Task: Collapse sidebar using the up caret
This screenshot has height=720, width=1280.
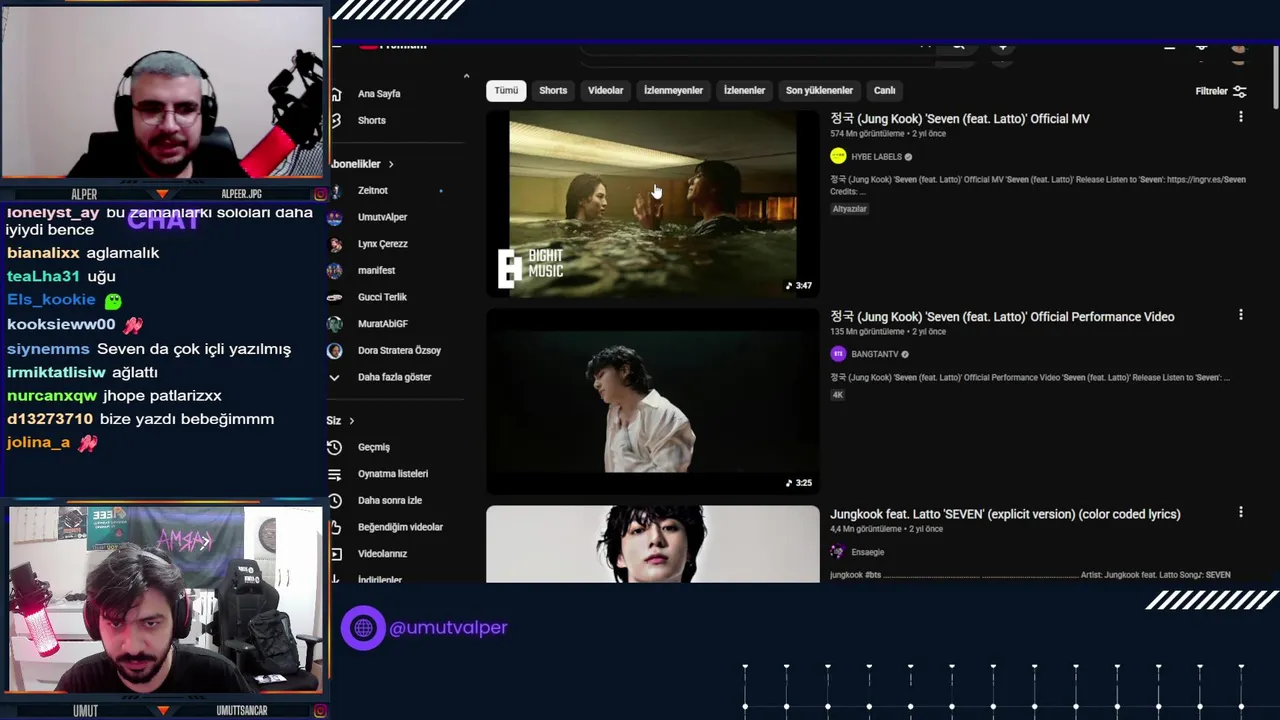Action: [466, 76]
